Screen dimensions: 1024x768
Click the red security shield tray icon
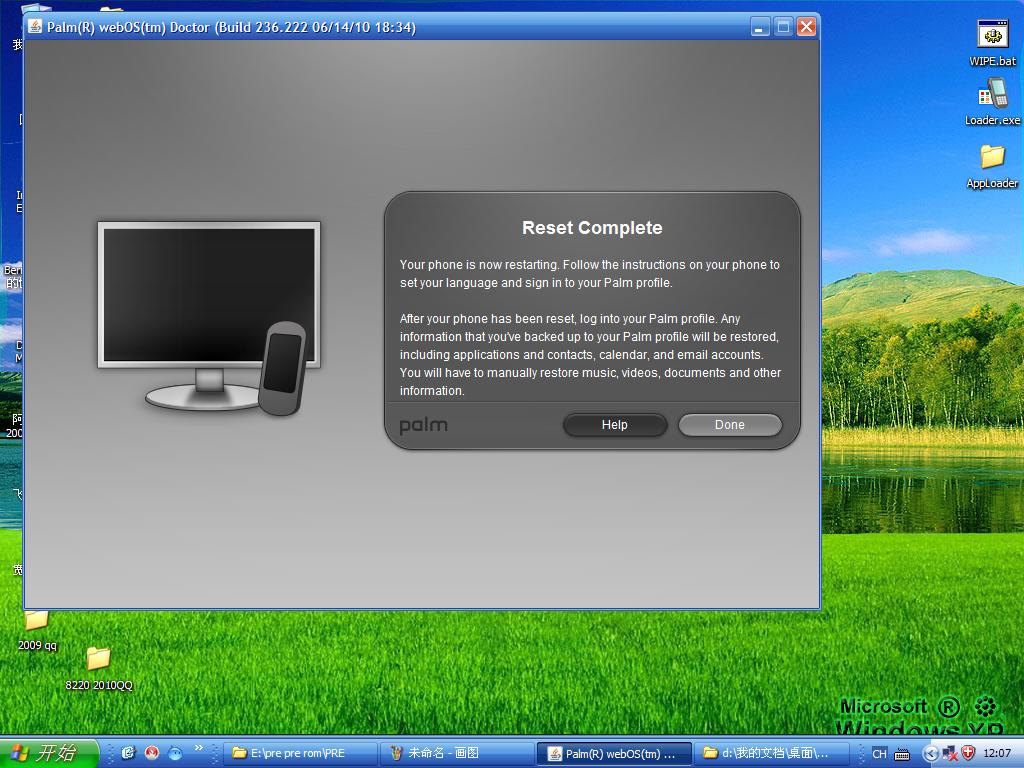point(967,753)
